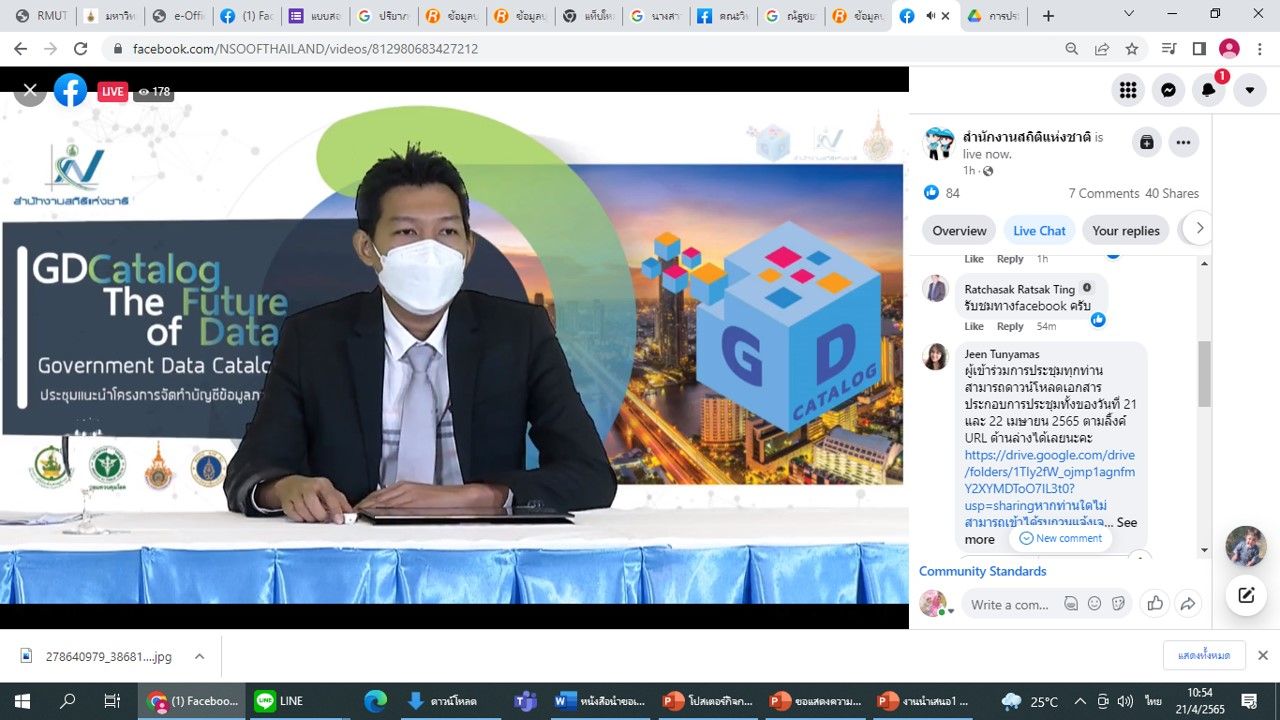
Task: Go back in Chrome
Action: [x=22, y=48]
